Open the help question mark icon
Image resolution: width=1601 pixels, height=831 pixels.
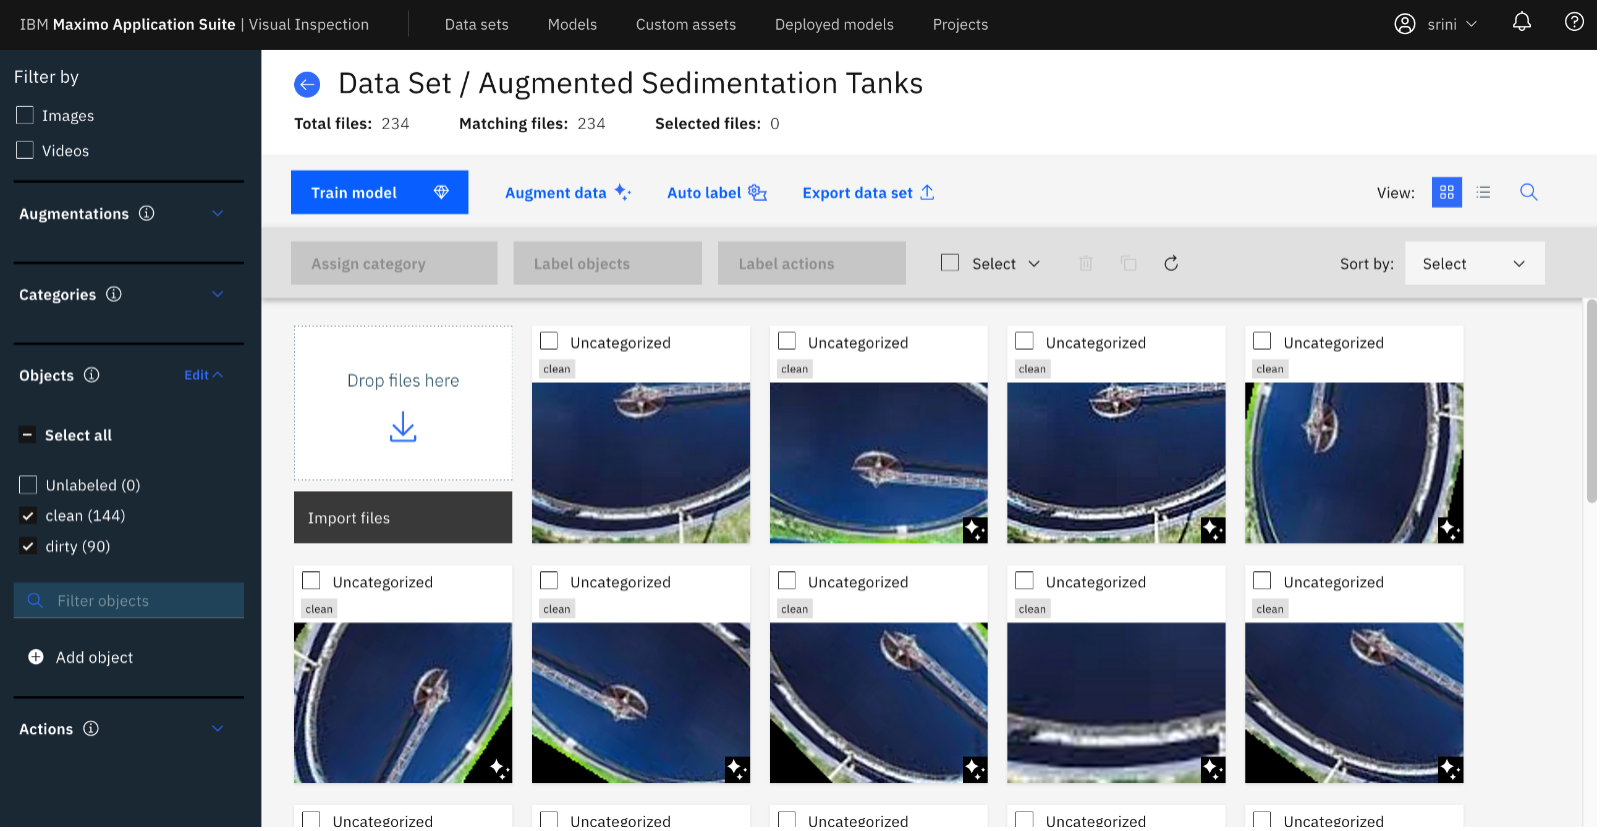pyautogui.click(x=1574, y=22)
